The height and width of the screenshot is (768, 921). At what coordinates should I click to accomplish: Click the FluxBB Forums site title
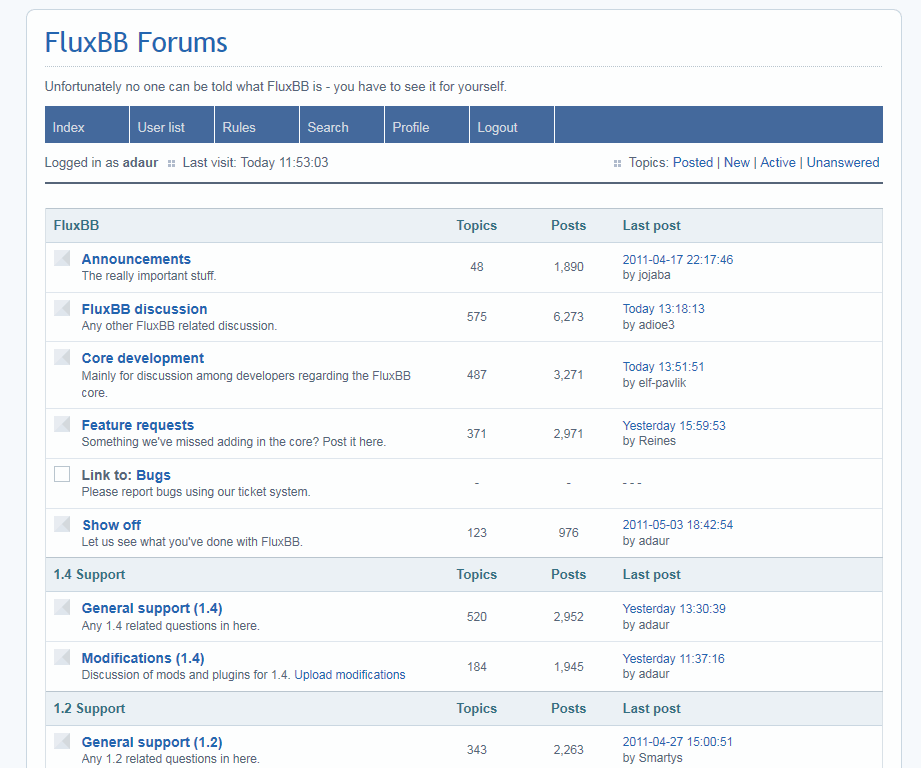[x=136, y=43]
